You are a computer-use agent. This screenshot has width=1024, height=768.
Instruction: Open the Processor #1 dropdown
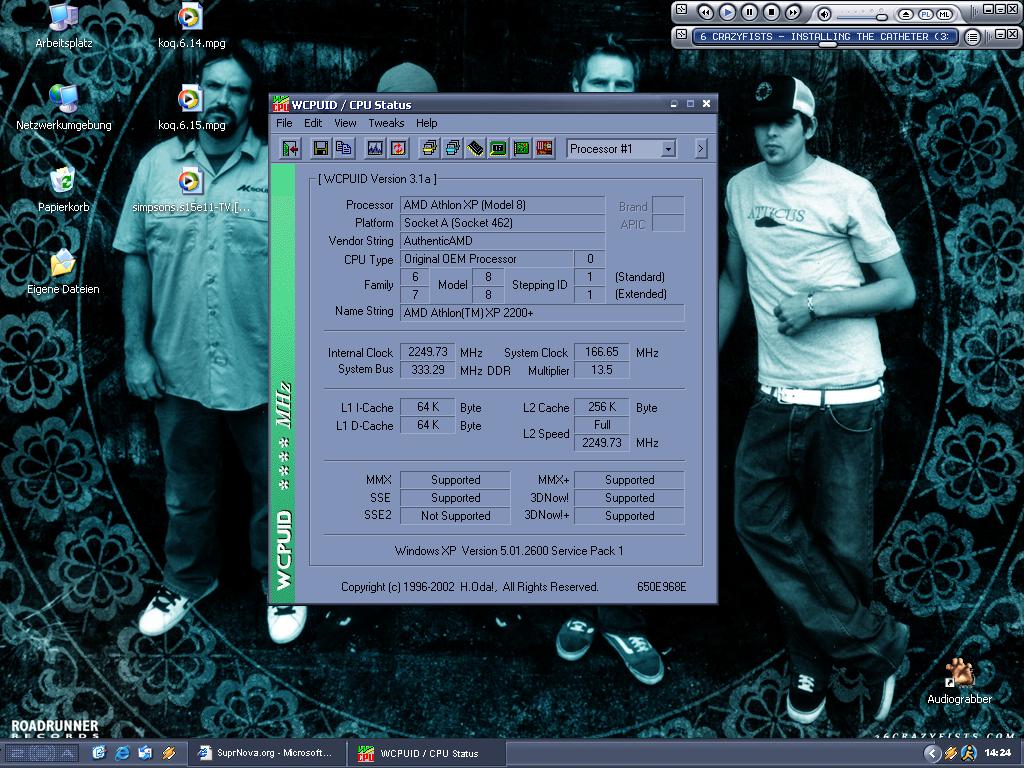tap(668, 149)
